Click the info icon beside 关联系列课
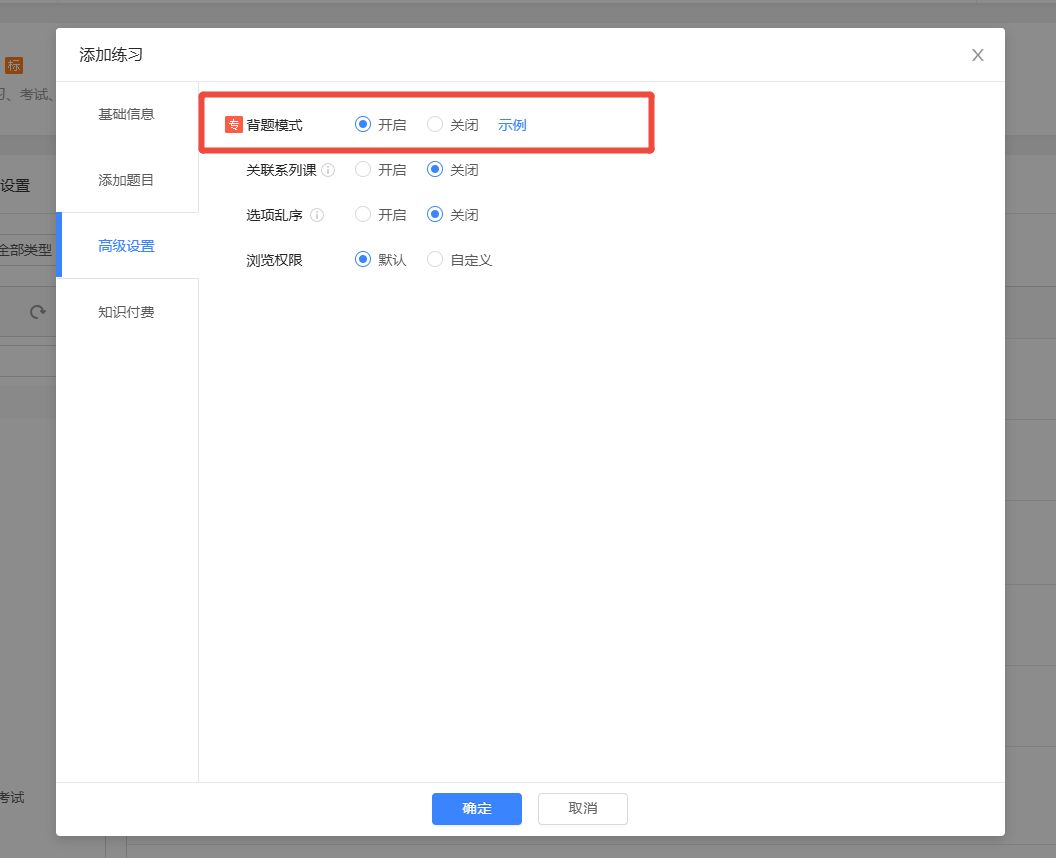The height and width of the screenshot is (858, 1056). [328, 170]
